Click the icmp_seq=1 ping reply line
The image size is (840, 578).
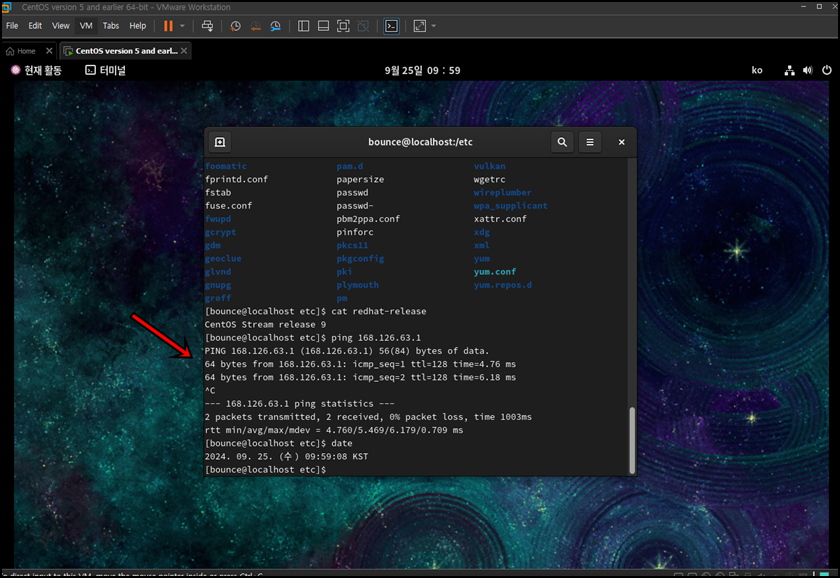point(360,364)
